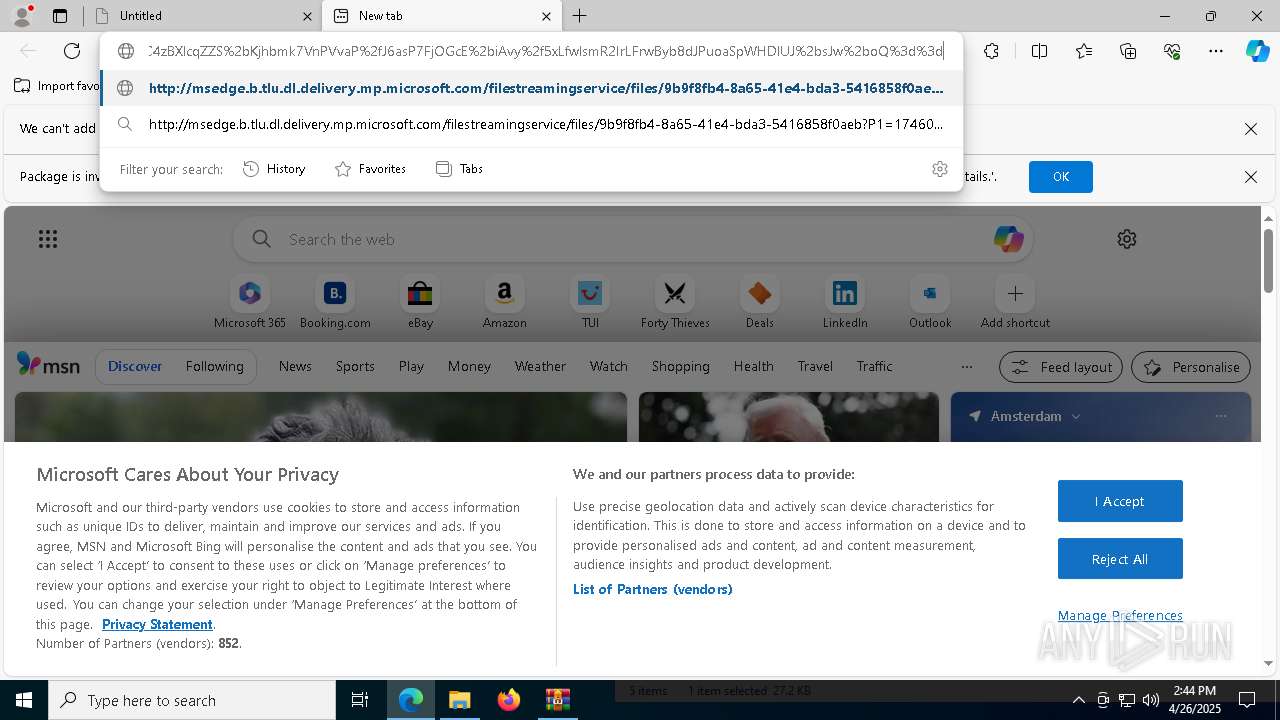Open Microsoft 365 shortcut
Viewport: 1280px width, 720px height.
[250, 303]
